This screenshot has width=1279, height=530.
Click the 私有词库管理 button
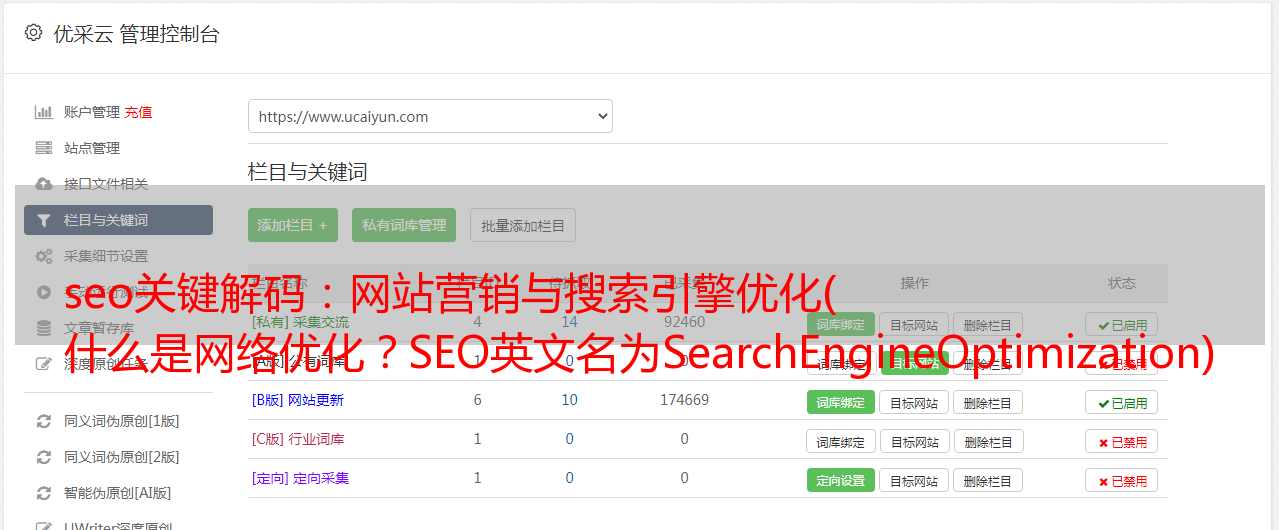tap(404, 225)
